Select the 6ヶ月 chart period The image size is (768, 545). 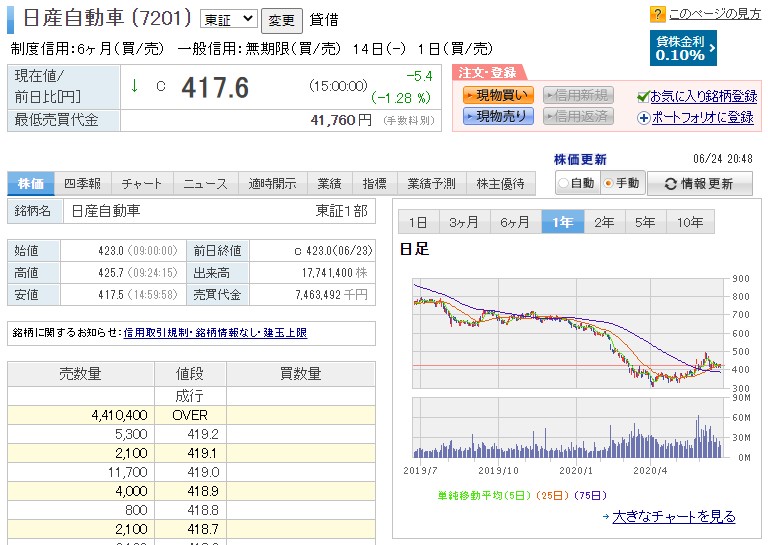[515, 222]
